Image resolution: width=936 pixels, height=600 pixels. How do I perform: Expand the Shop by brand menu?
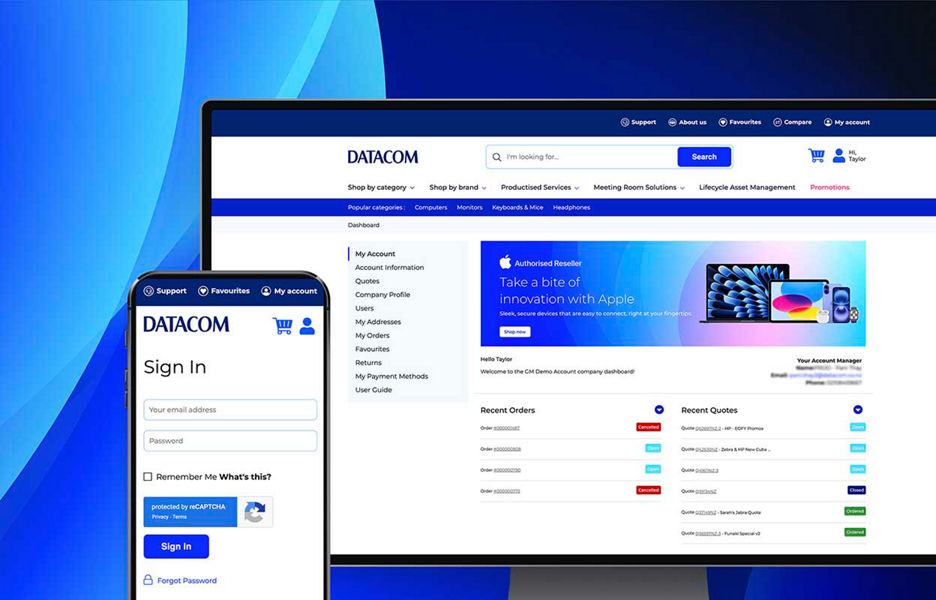click(458, 187)
